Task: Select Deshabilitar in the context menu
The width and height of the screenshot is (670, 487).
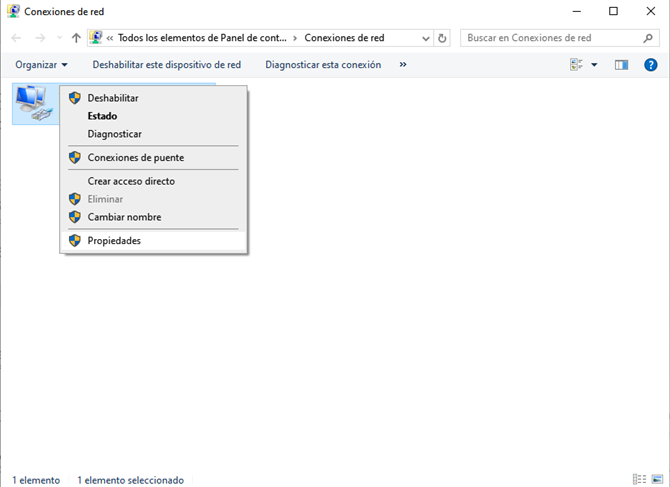Action: (x=113, y=98)
